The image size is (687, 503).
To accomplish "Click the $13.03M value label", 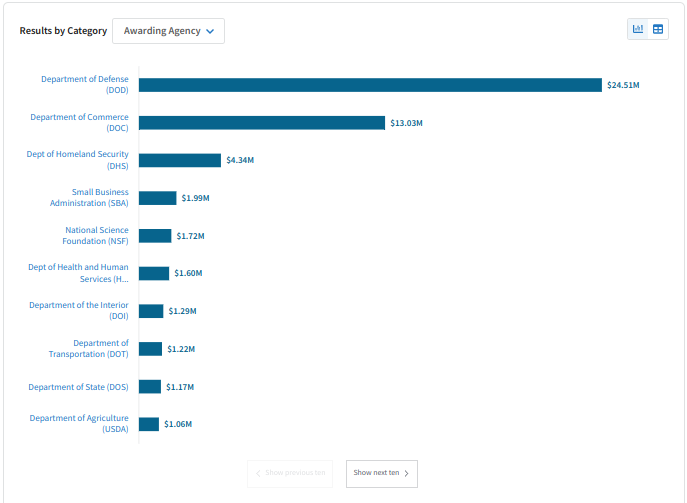I will (407, 123).
